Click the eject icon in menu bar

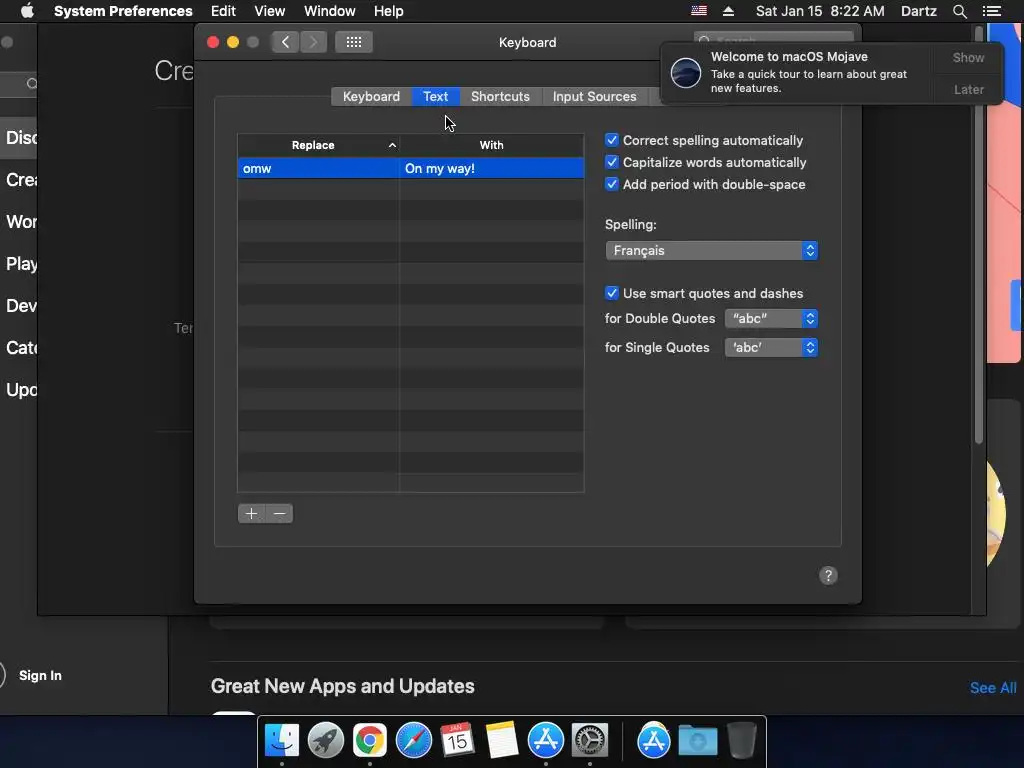[x=728, y=11]
